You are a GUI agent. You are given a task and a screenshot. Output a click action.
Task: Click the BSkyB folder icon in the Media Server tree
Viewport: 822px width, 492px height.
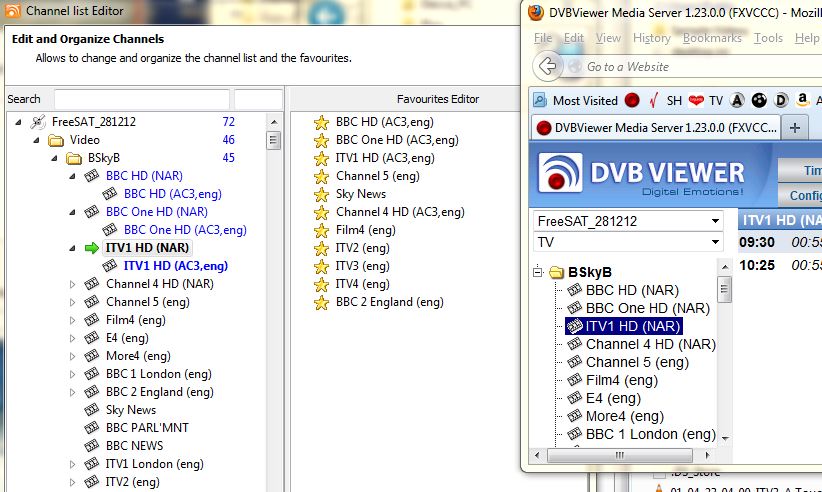556,272
